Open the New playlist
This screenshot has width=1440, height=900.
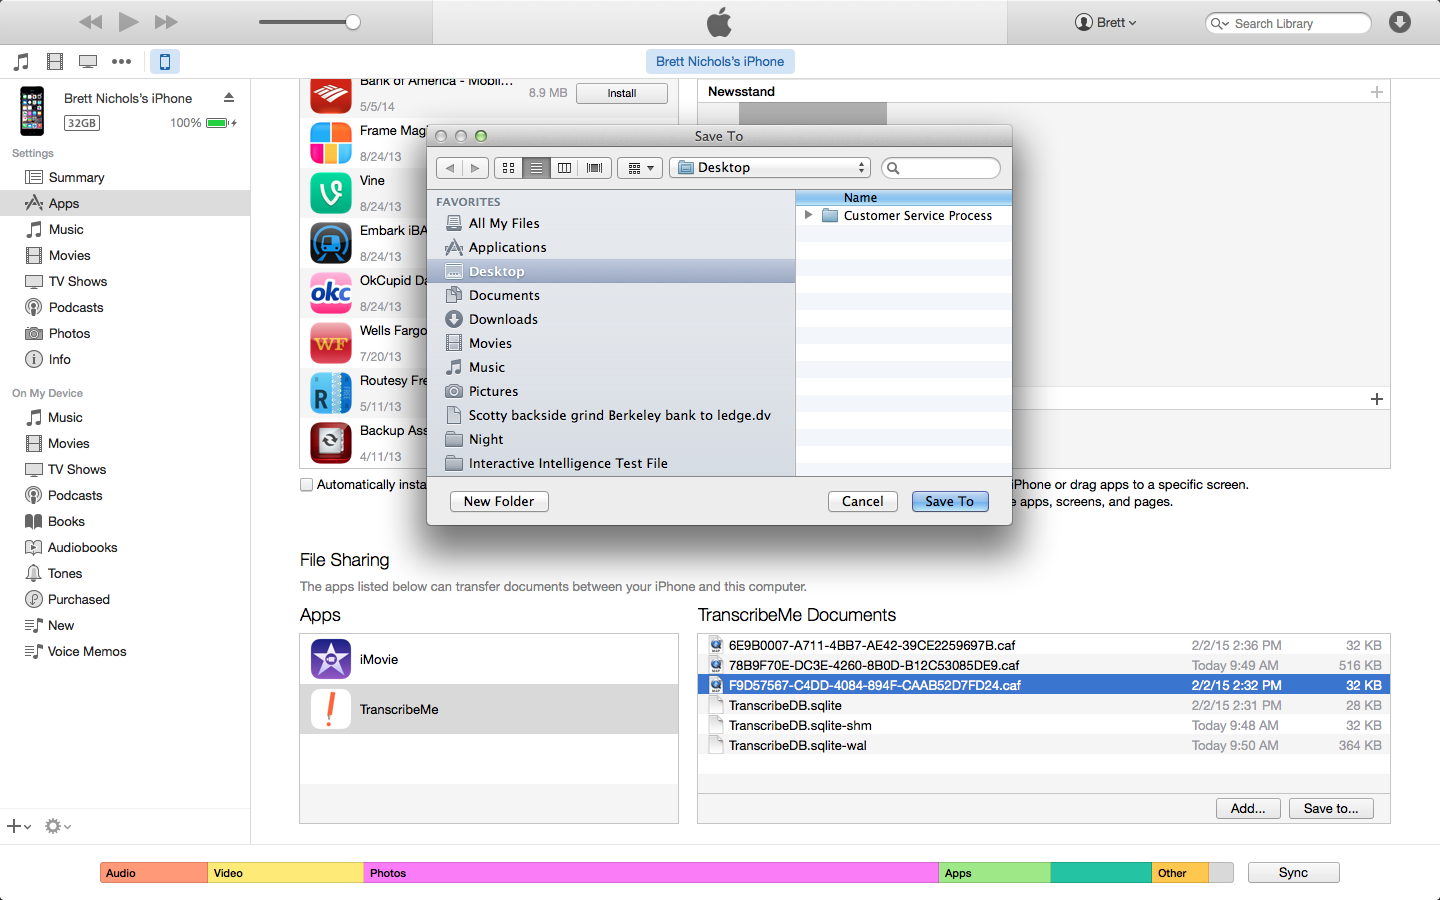pyautogui.click(x=61, y=625)
